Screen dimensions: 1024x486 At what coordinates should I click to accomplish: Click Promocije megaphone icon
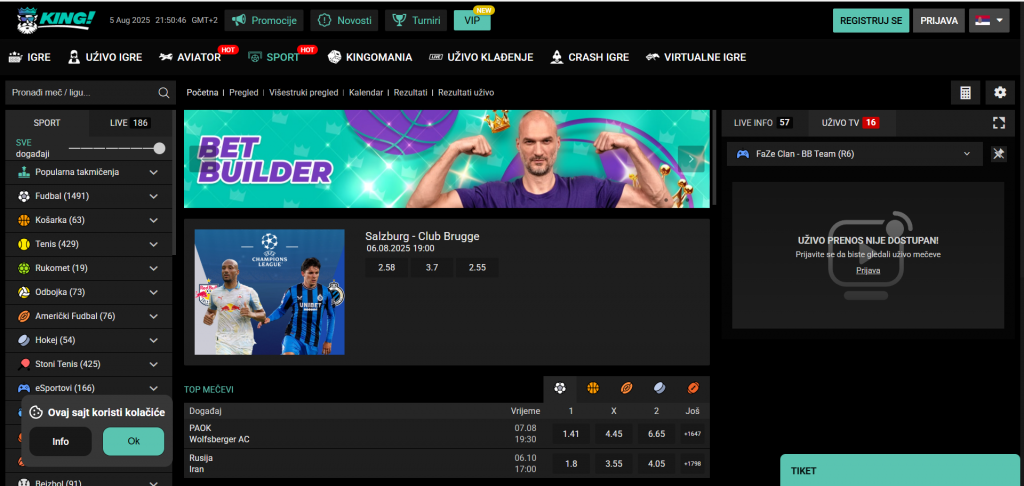(x=239, y=20)
